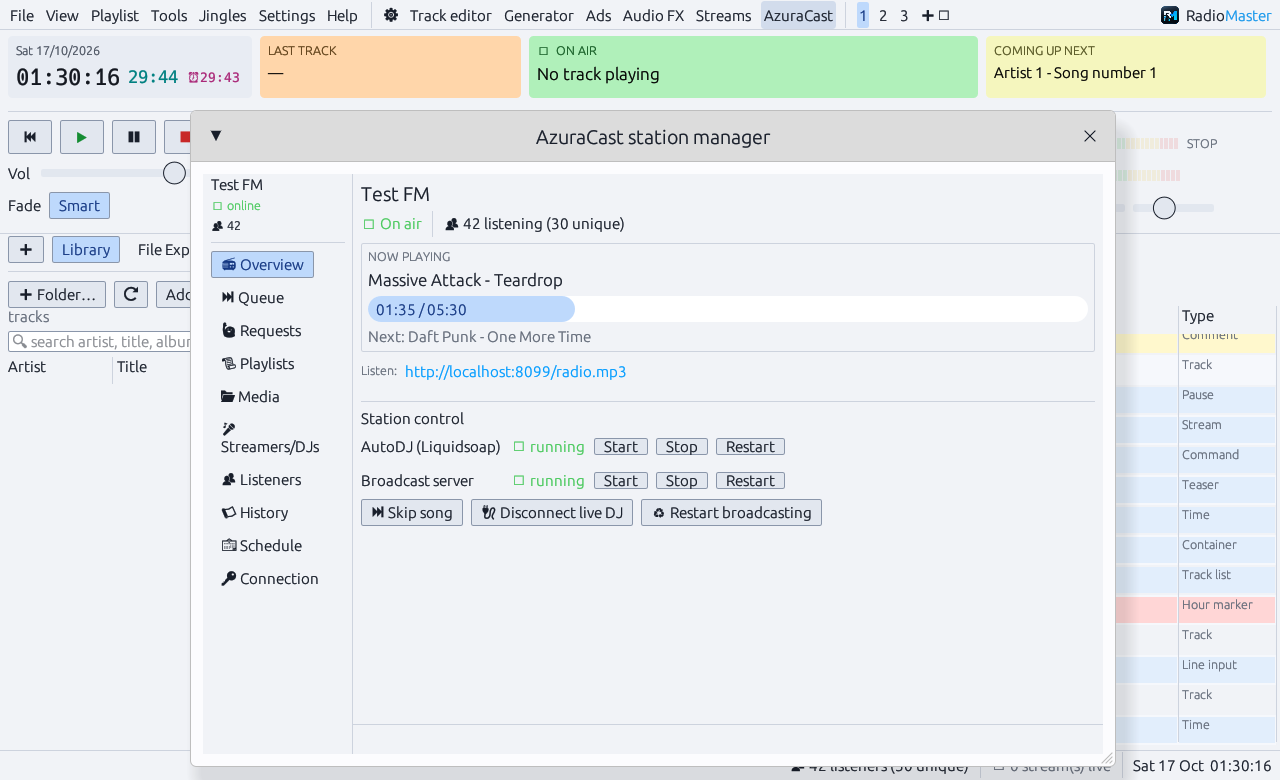Open Streamers/DJs section
The width and height of the screenshot is (1280, 780).
point(270,438)
